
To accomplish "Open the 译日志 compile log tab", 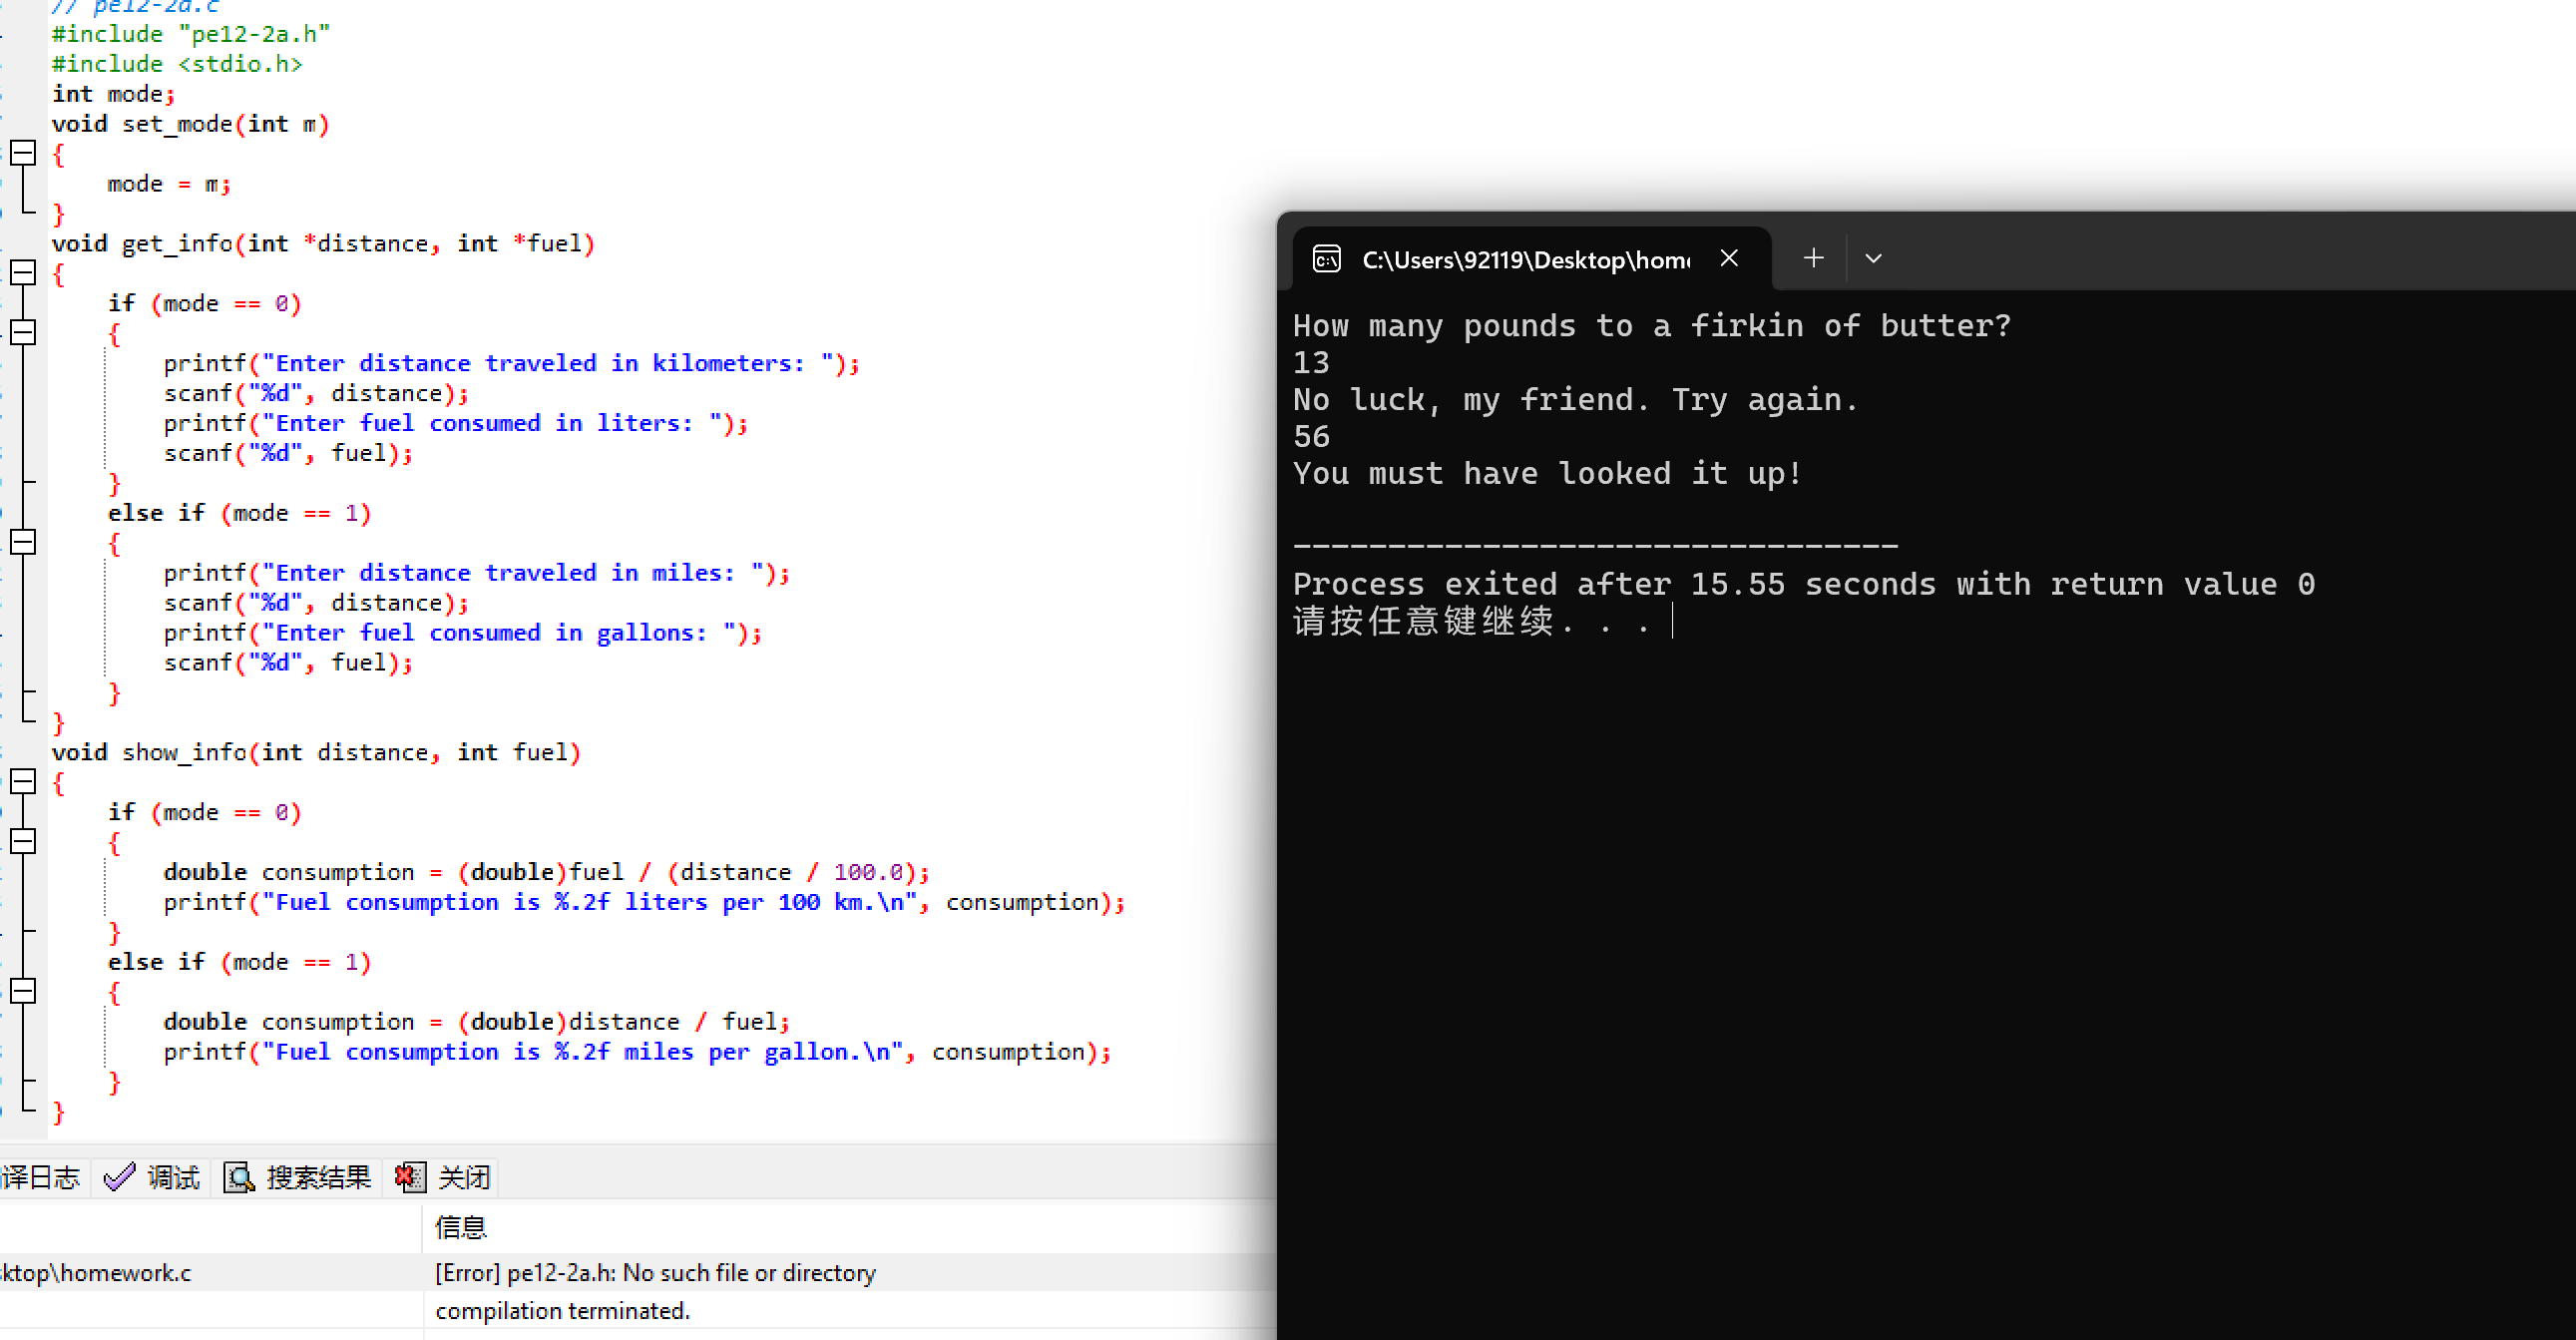I will click(40, 1177).
